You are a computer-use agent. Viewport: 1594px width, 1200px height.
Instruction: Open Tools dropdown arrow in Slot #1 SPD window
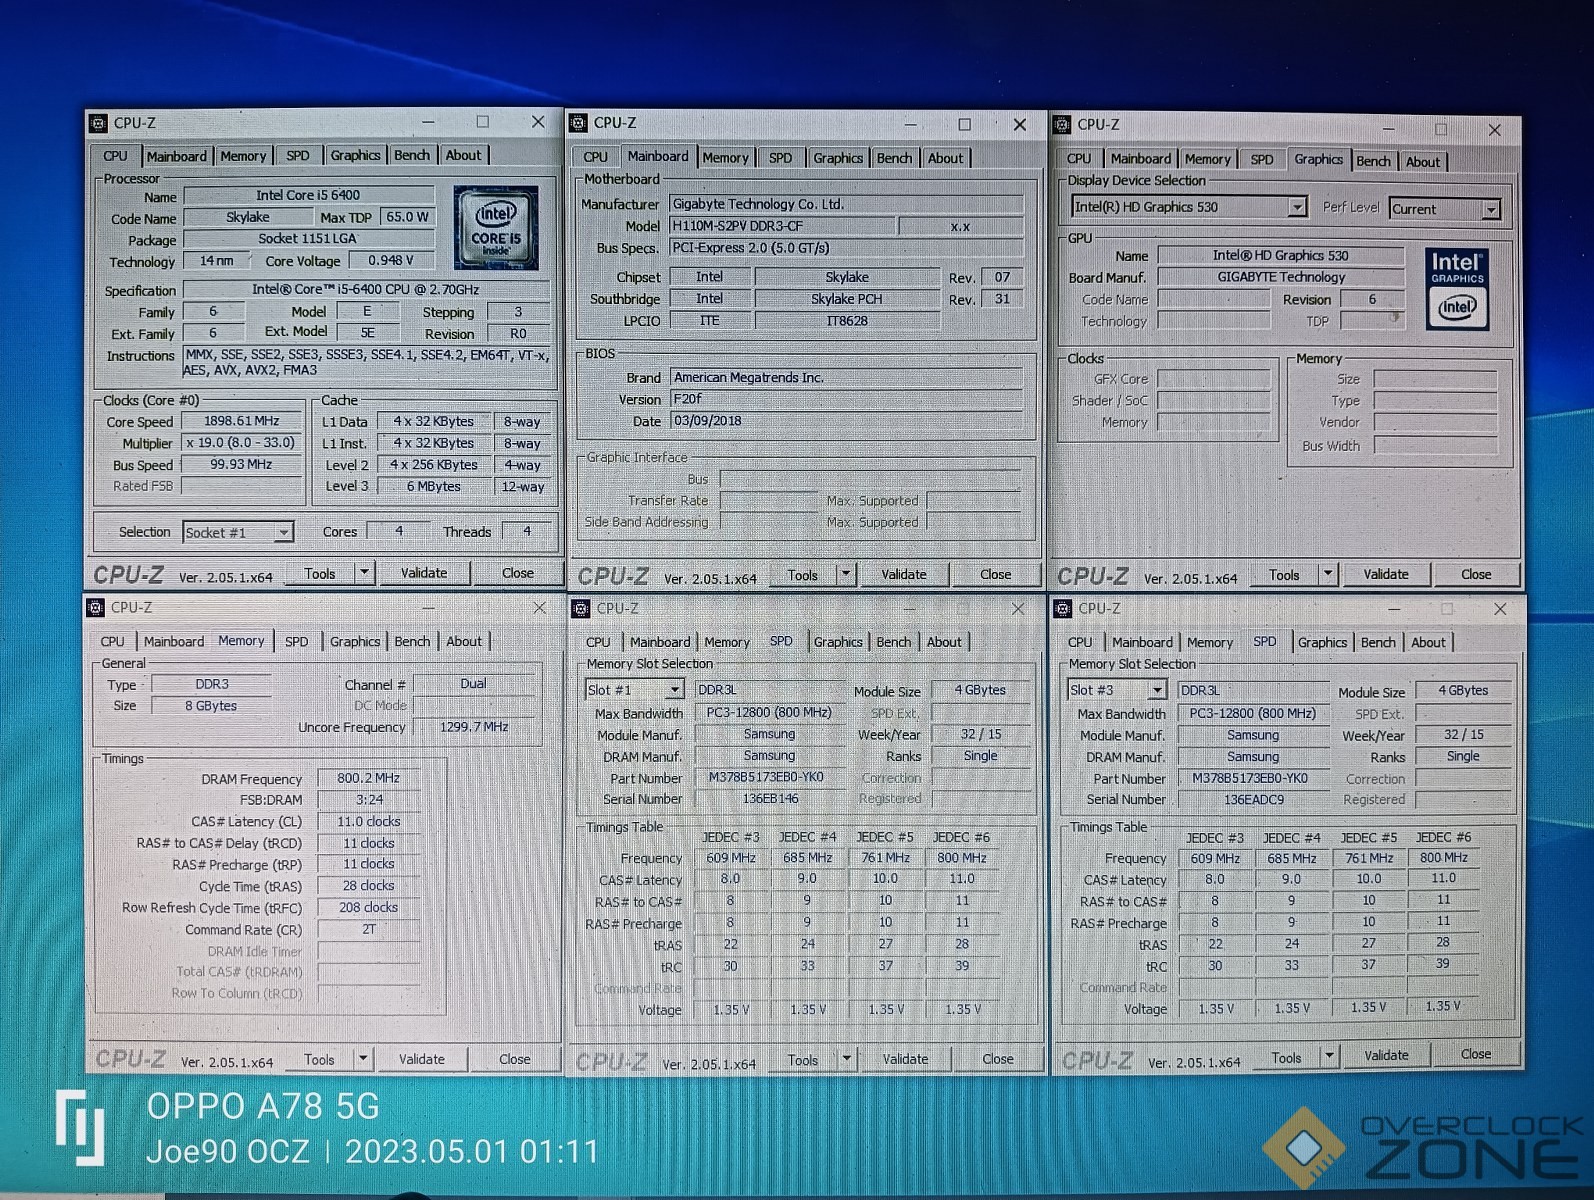pyautogui.click(x=846, y=1059)
